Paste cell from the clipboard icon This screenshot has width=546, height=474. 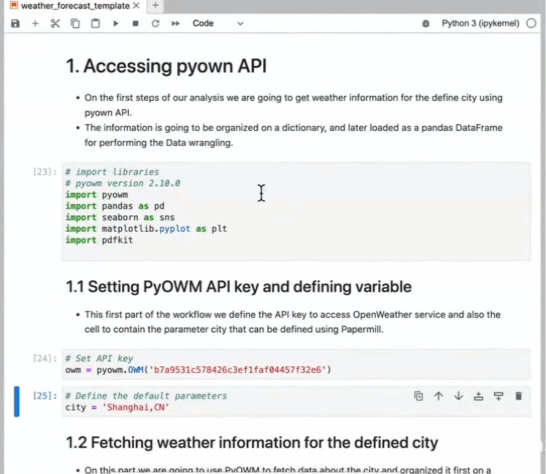pyautogui.click(x=95, y=23)
